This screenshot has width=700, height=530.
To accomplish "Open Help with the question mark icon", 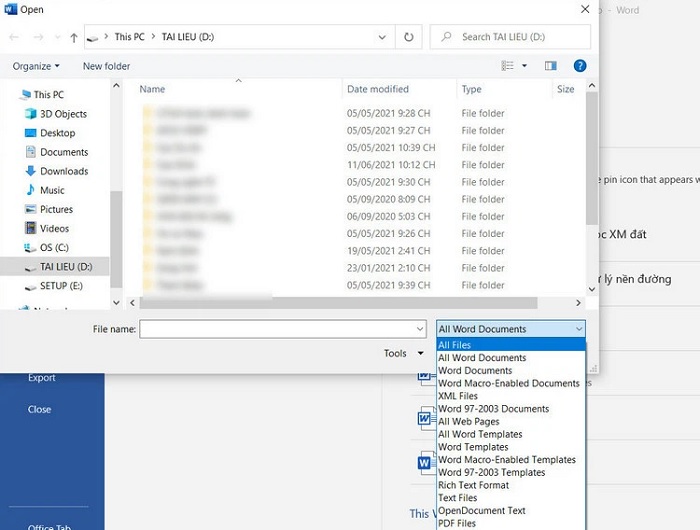I will tap(579, 66).
